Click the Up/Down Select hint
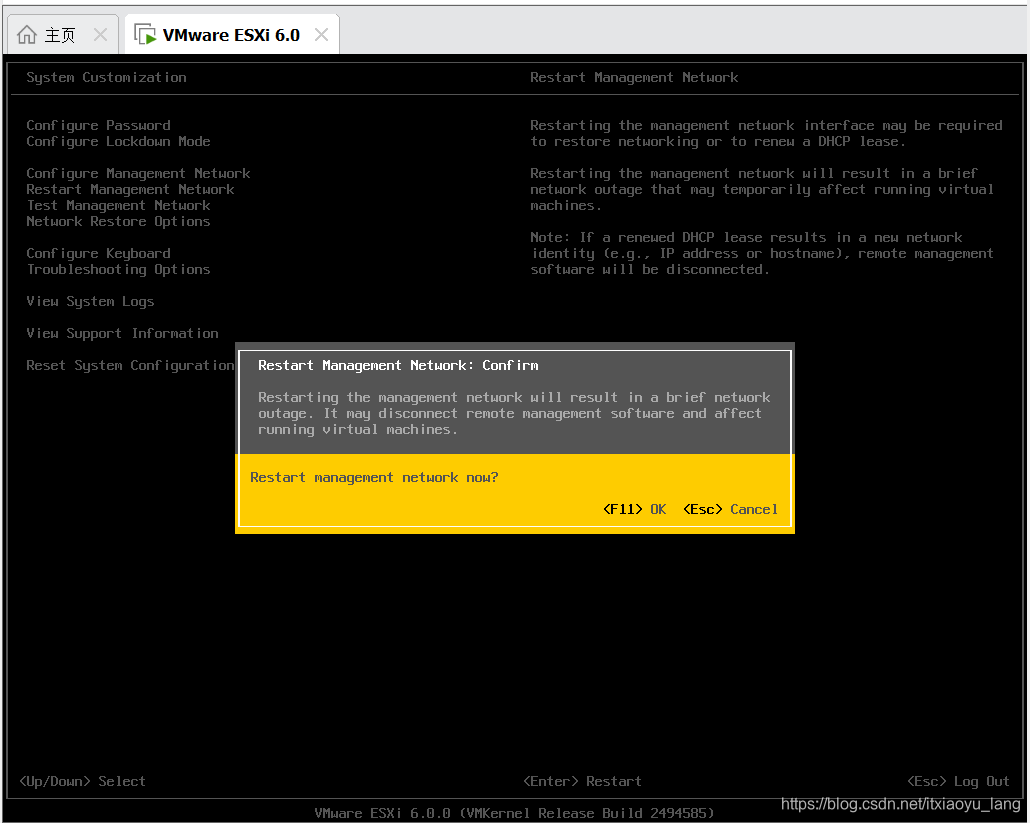 [83, 781]
